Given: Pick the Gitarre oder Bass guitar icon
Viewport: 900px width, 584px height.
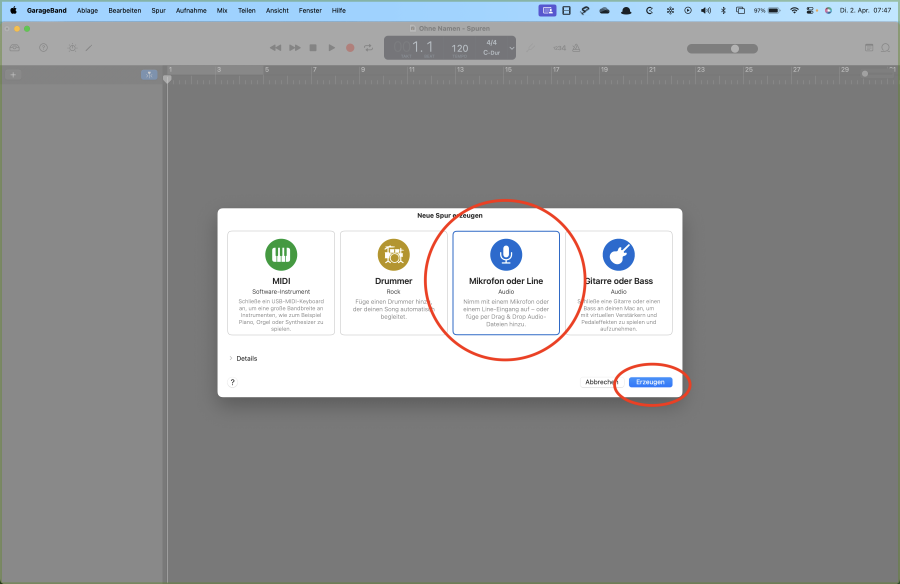Looking at the screenshot, I should 618,254.
